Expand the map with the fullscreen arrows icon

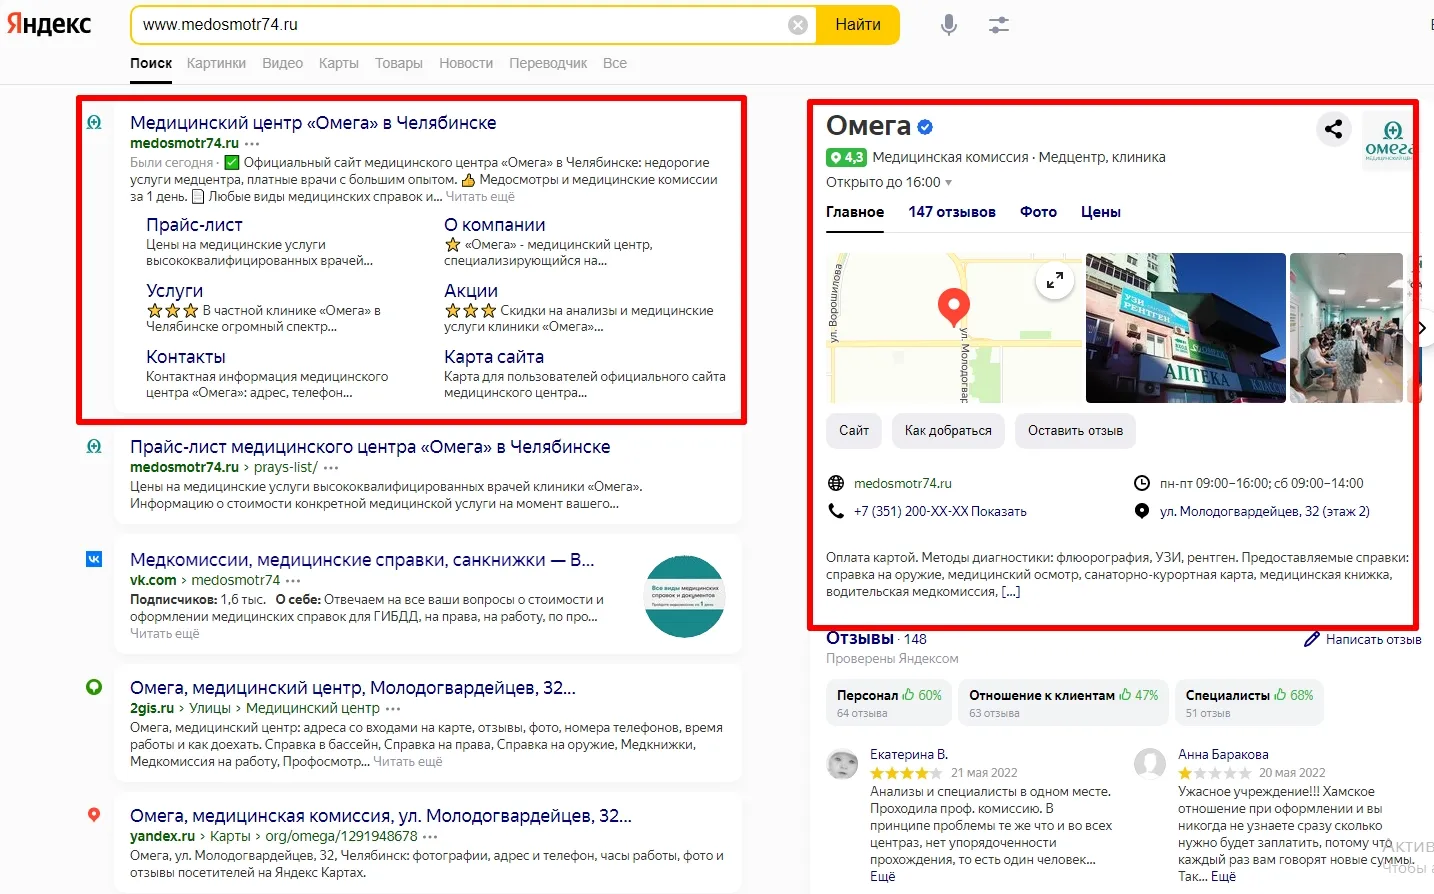pyautogui.click(x=1054, y=281)
